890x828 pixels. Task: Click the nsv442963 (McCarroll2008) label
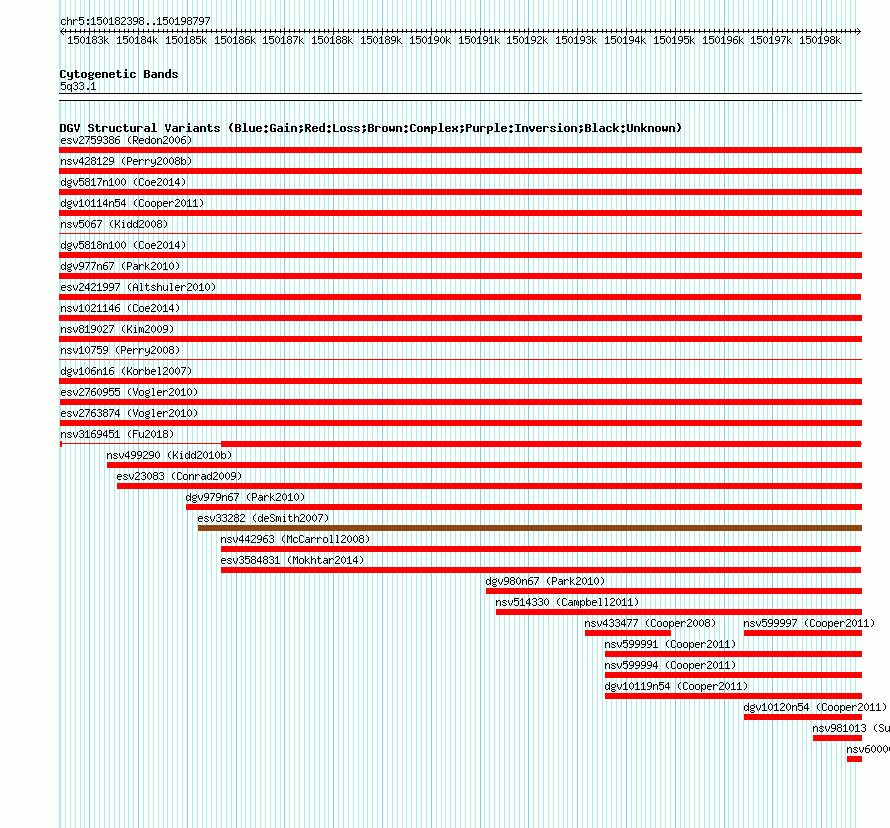[295, 539]
